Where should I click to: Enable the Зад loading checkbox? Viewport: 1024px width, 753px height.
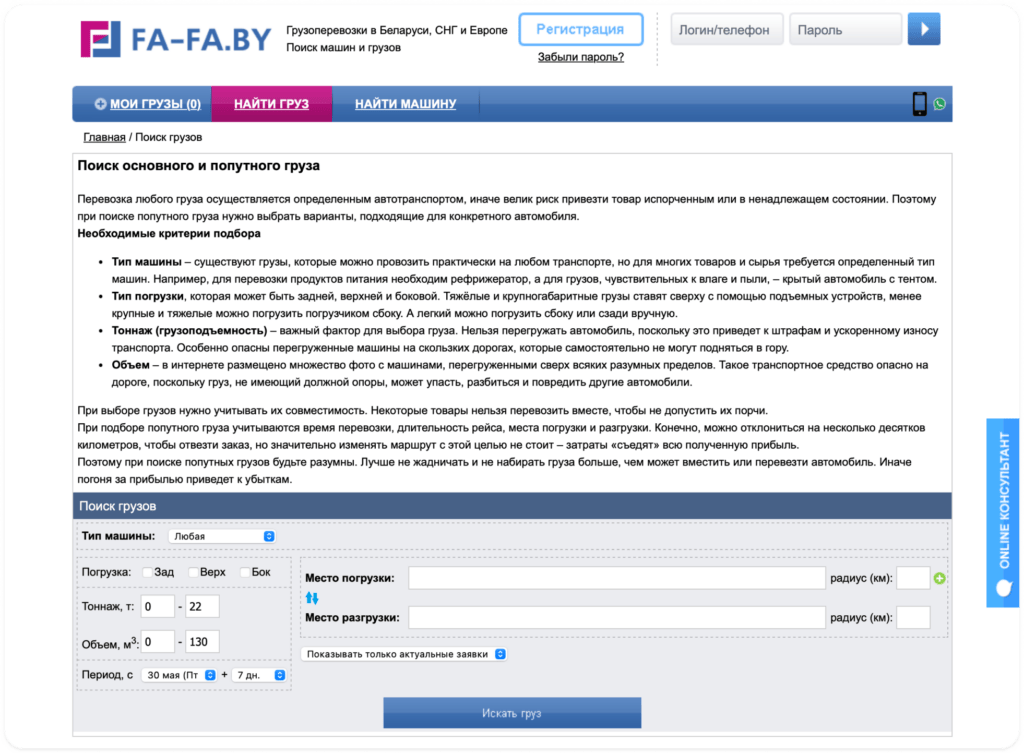click(147, 572)
